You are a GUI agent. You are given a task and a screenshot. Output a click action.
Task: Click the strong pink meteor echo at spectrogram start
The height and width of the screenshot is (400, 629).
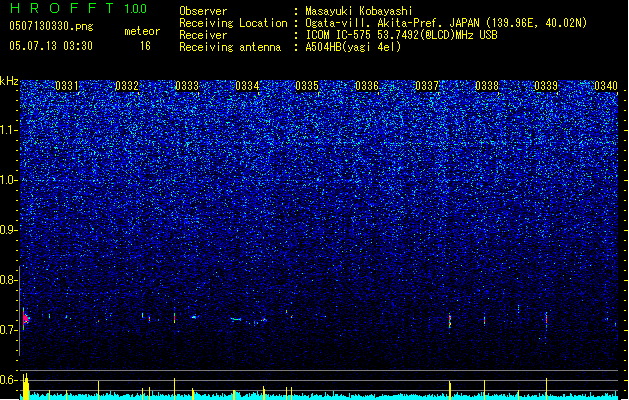click(26, 319)
